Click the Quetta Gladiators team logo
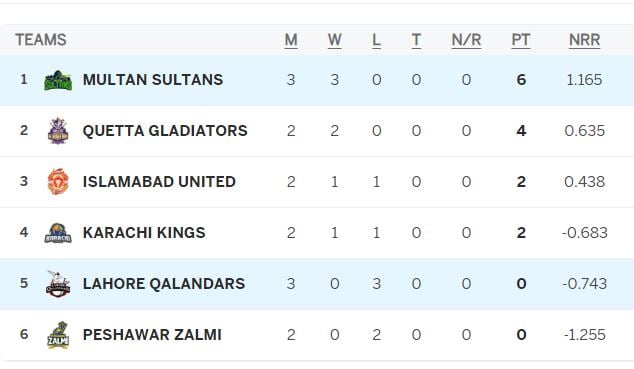The image size is (634, 369). point(58,131)
